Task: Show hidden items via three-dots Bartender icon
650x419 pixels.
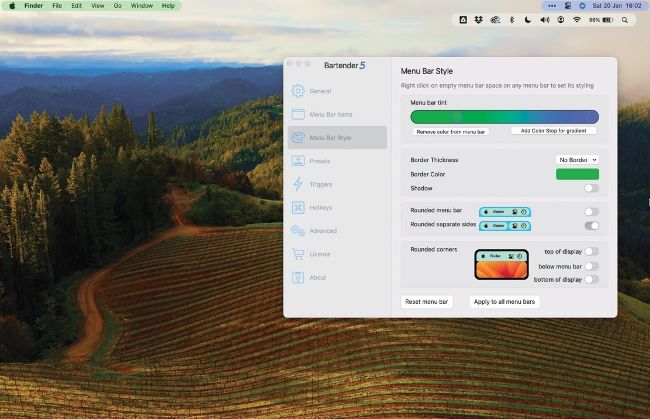Action: tap(552, 6)
